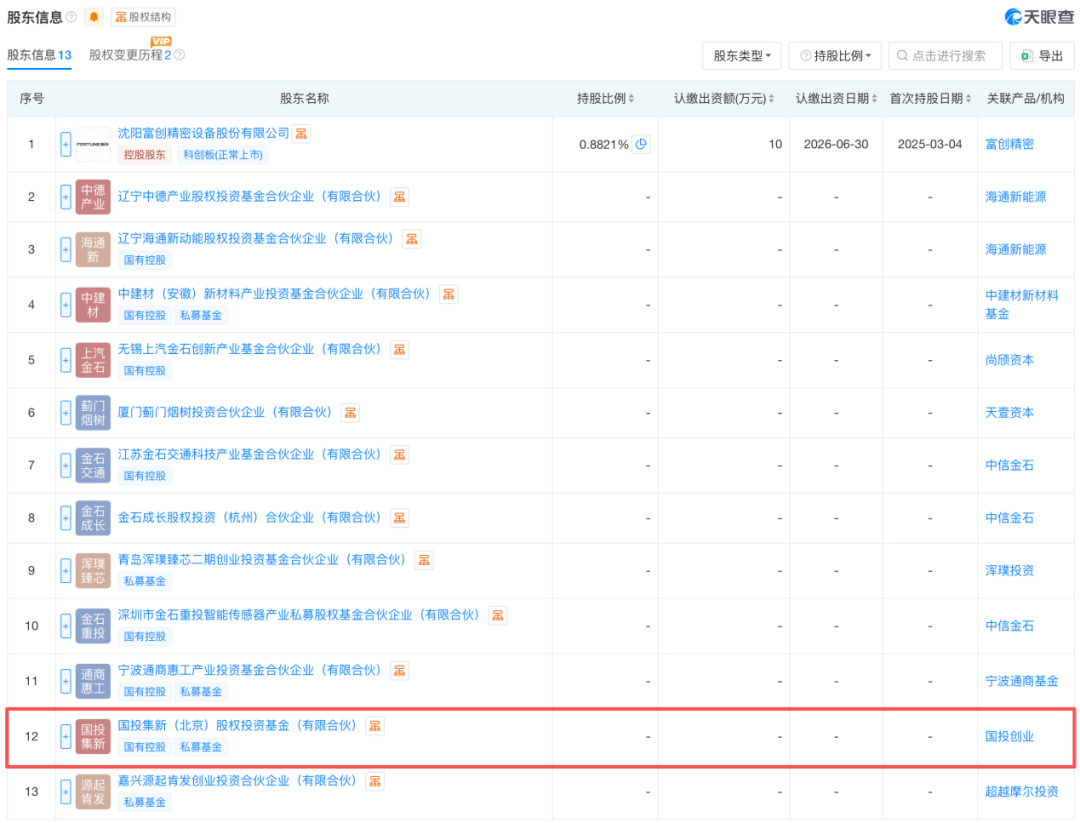This screenshot has width=1080, height=823.
Task: Click equity structure icon beside 青岛浑璞臻芯
Action: [x=424, y=560]
